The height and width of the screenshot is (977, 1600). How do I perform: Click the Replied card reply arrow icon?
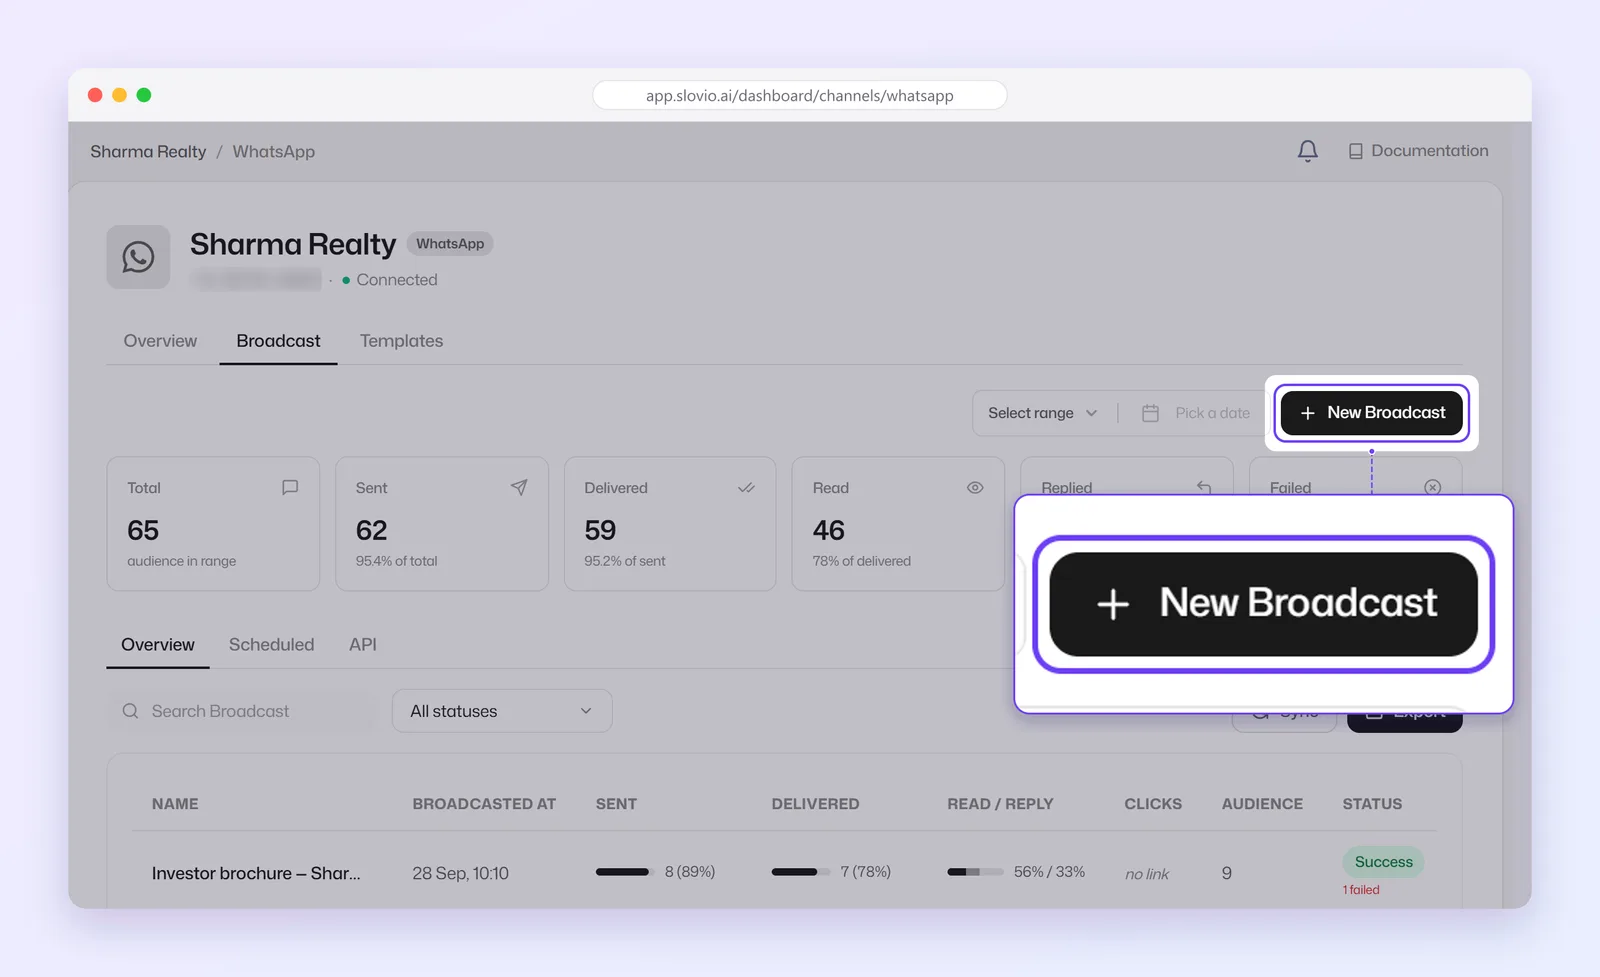1204,487
